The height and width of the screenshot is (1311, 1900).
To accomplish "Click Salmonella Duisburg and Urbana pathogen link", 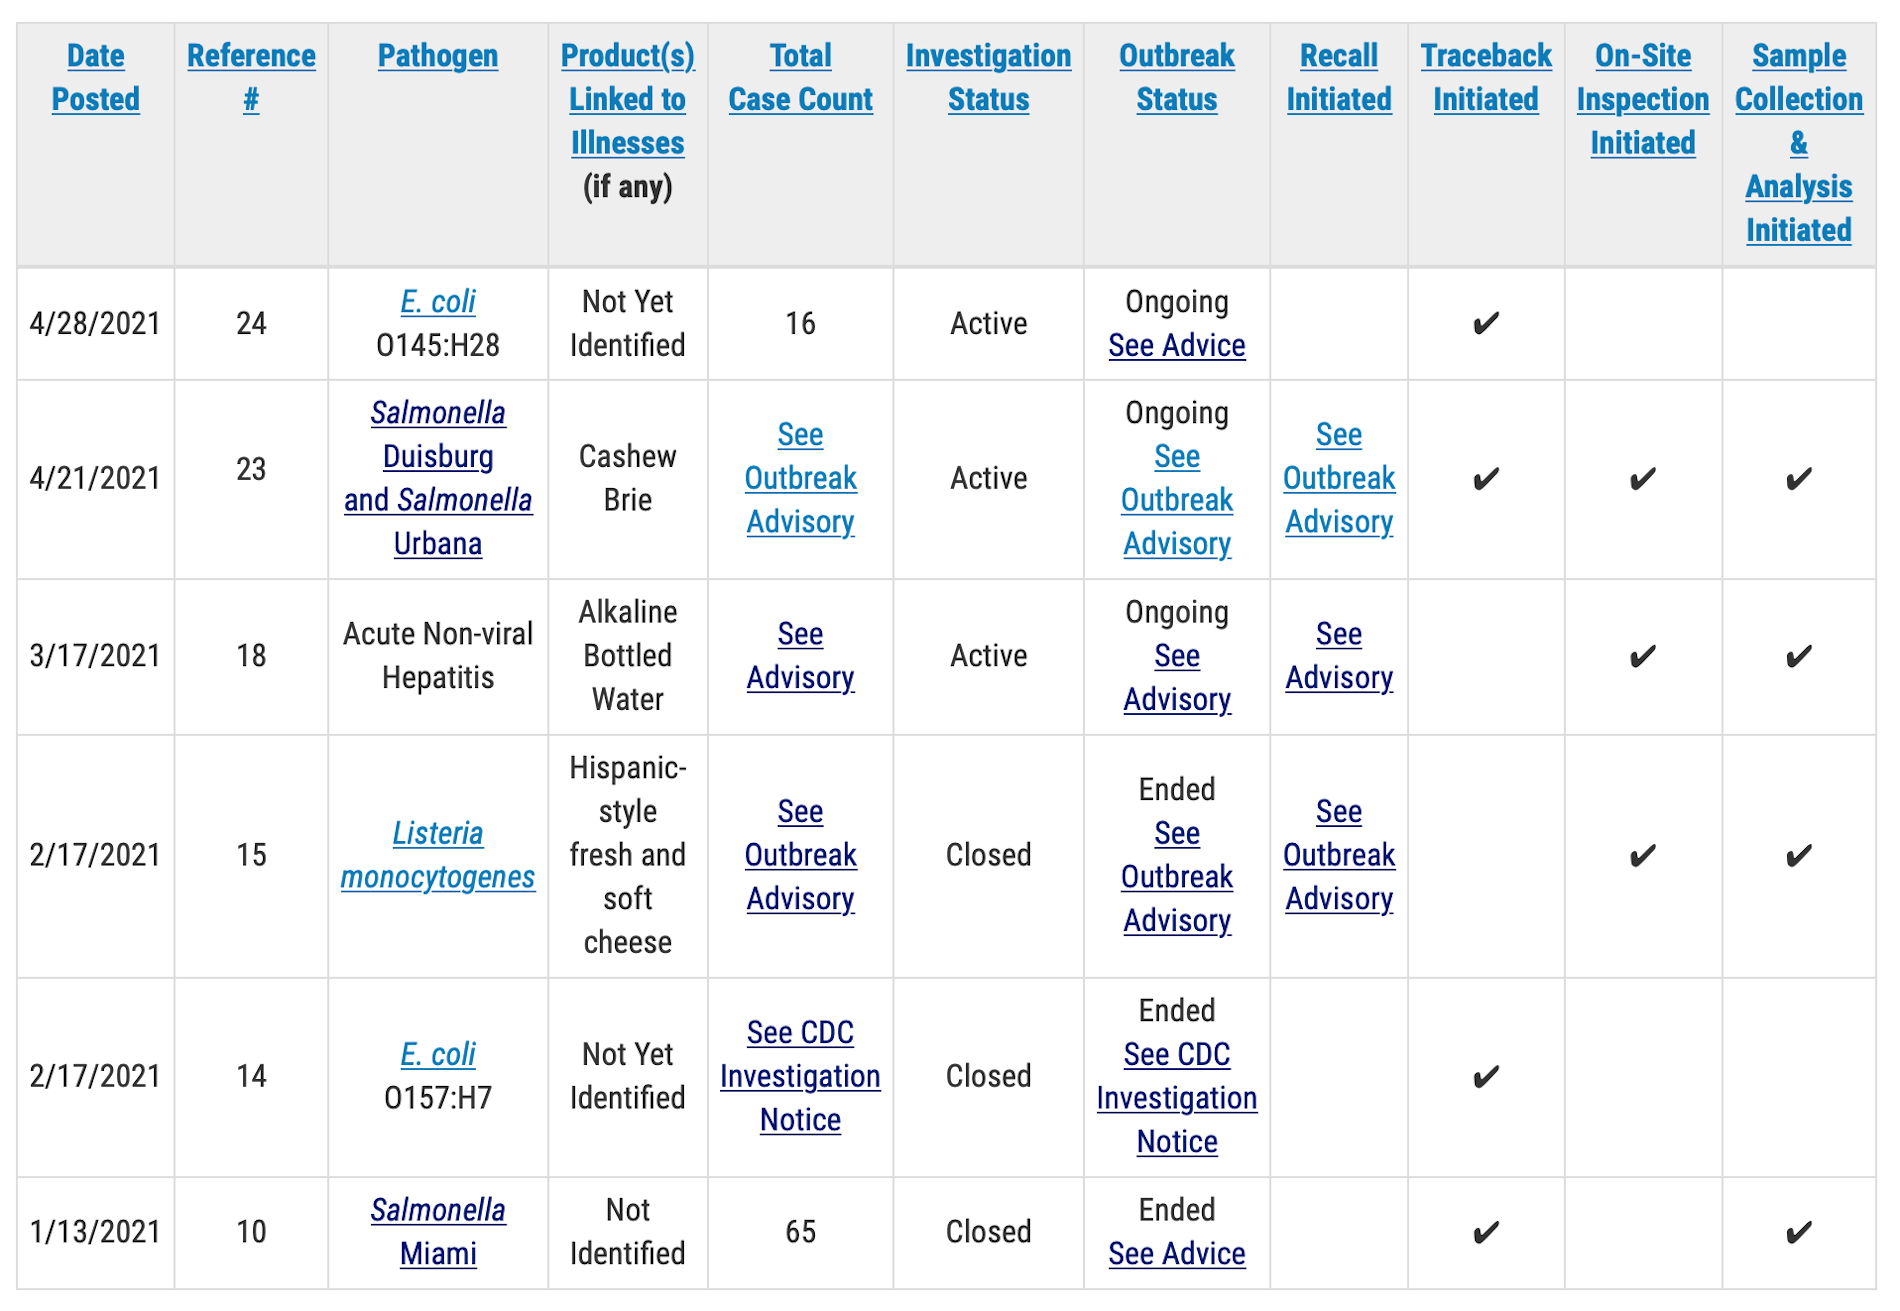I will 438,478.
